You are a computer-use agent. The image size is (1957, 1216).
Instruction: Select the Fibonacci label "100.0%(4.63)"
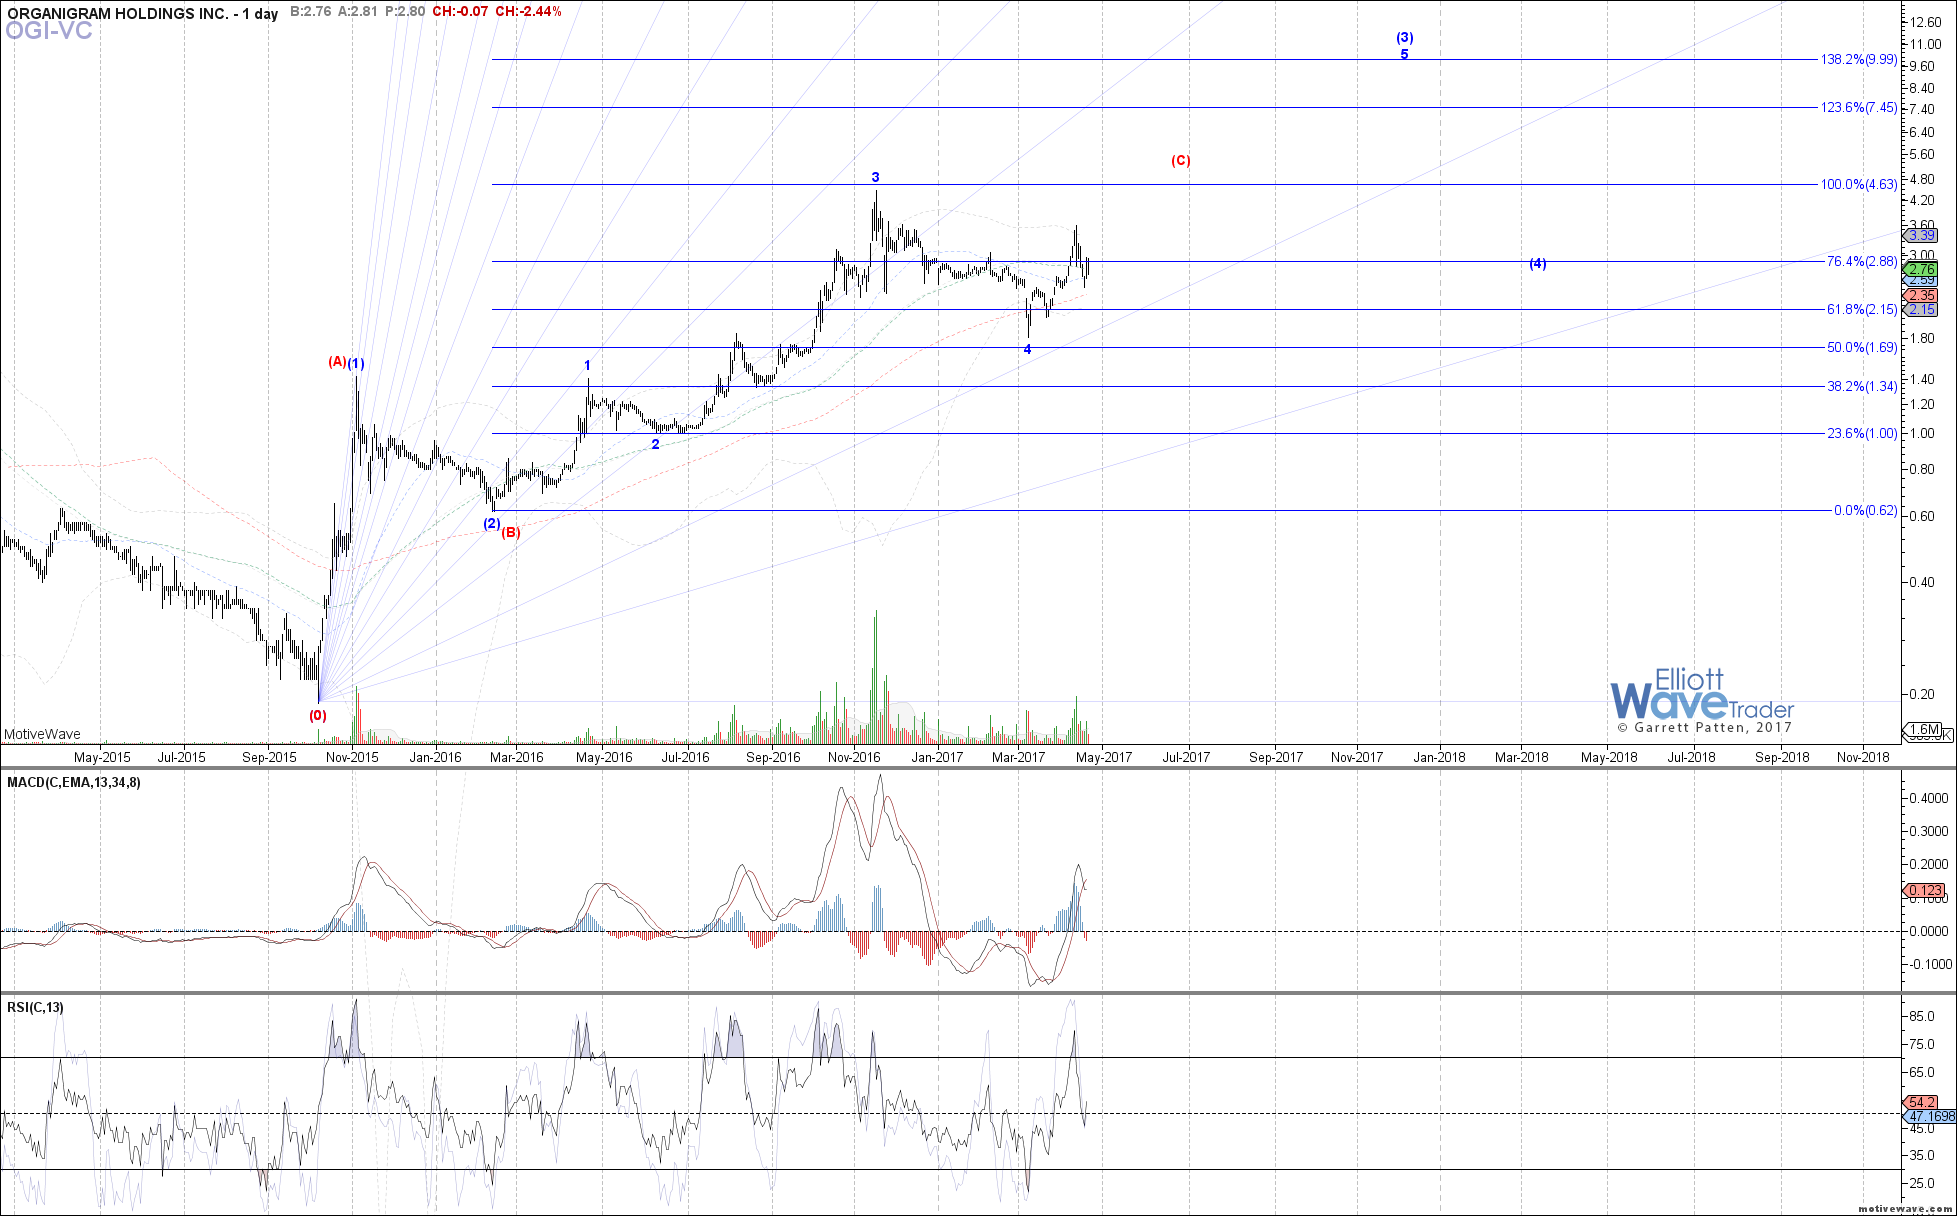pyautogui.click(x=1858, y=185)
